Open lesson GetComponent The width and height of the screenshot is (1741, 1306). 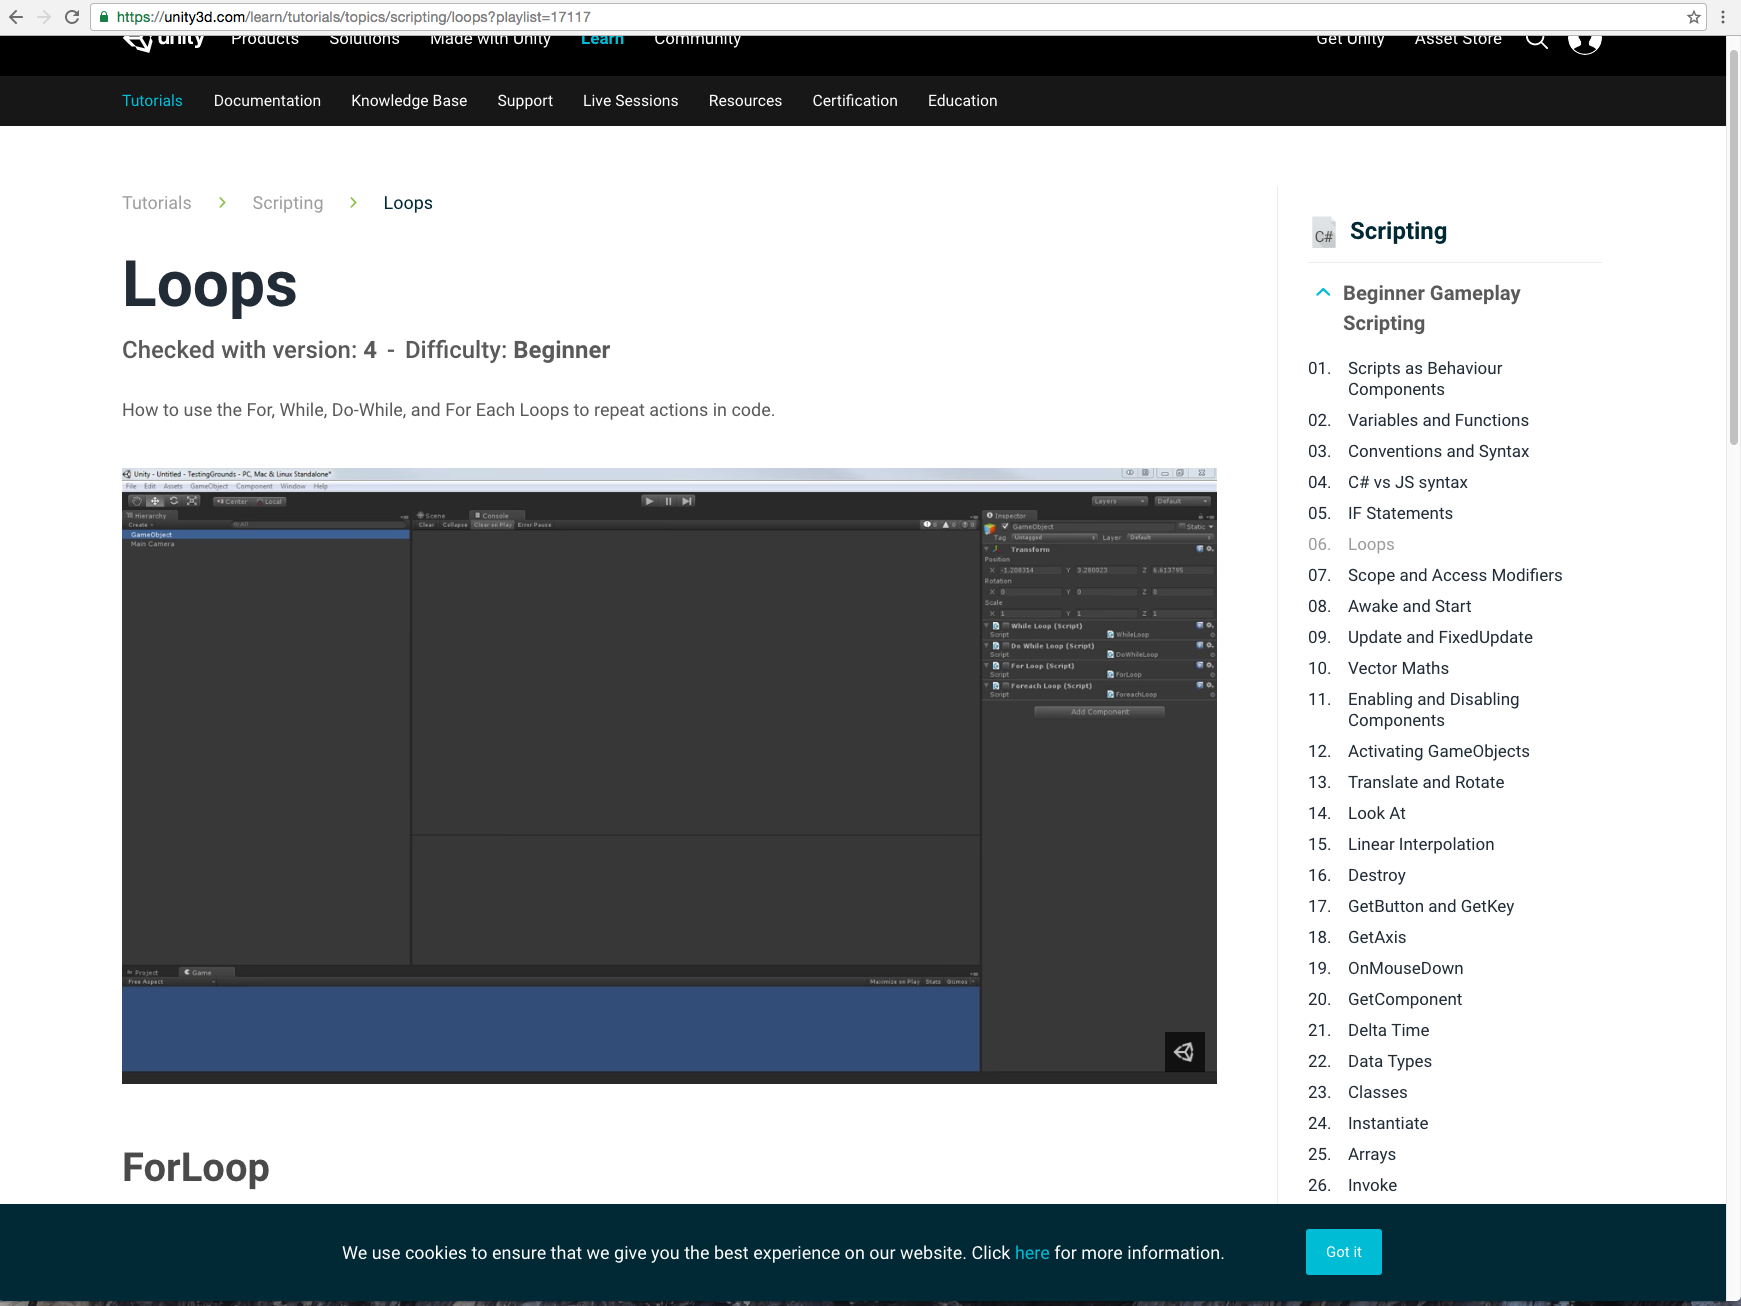[x=1405, y=1000]
